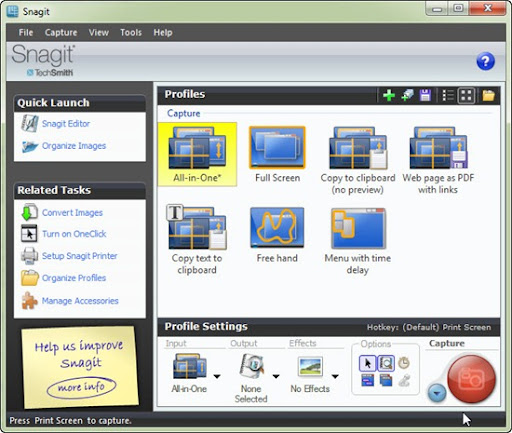Select Menu with time delay profile
Viewport: 512px width, 433px height.
(358, 241)
